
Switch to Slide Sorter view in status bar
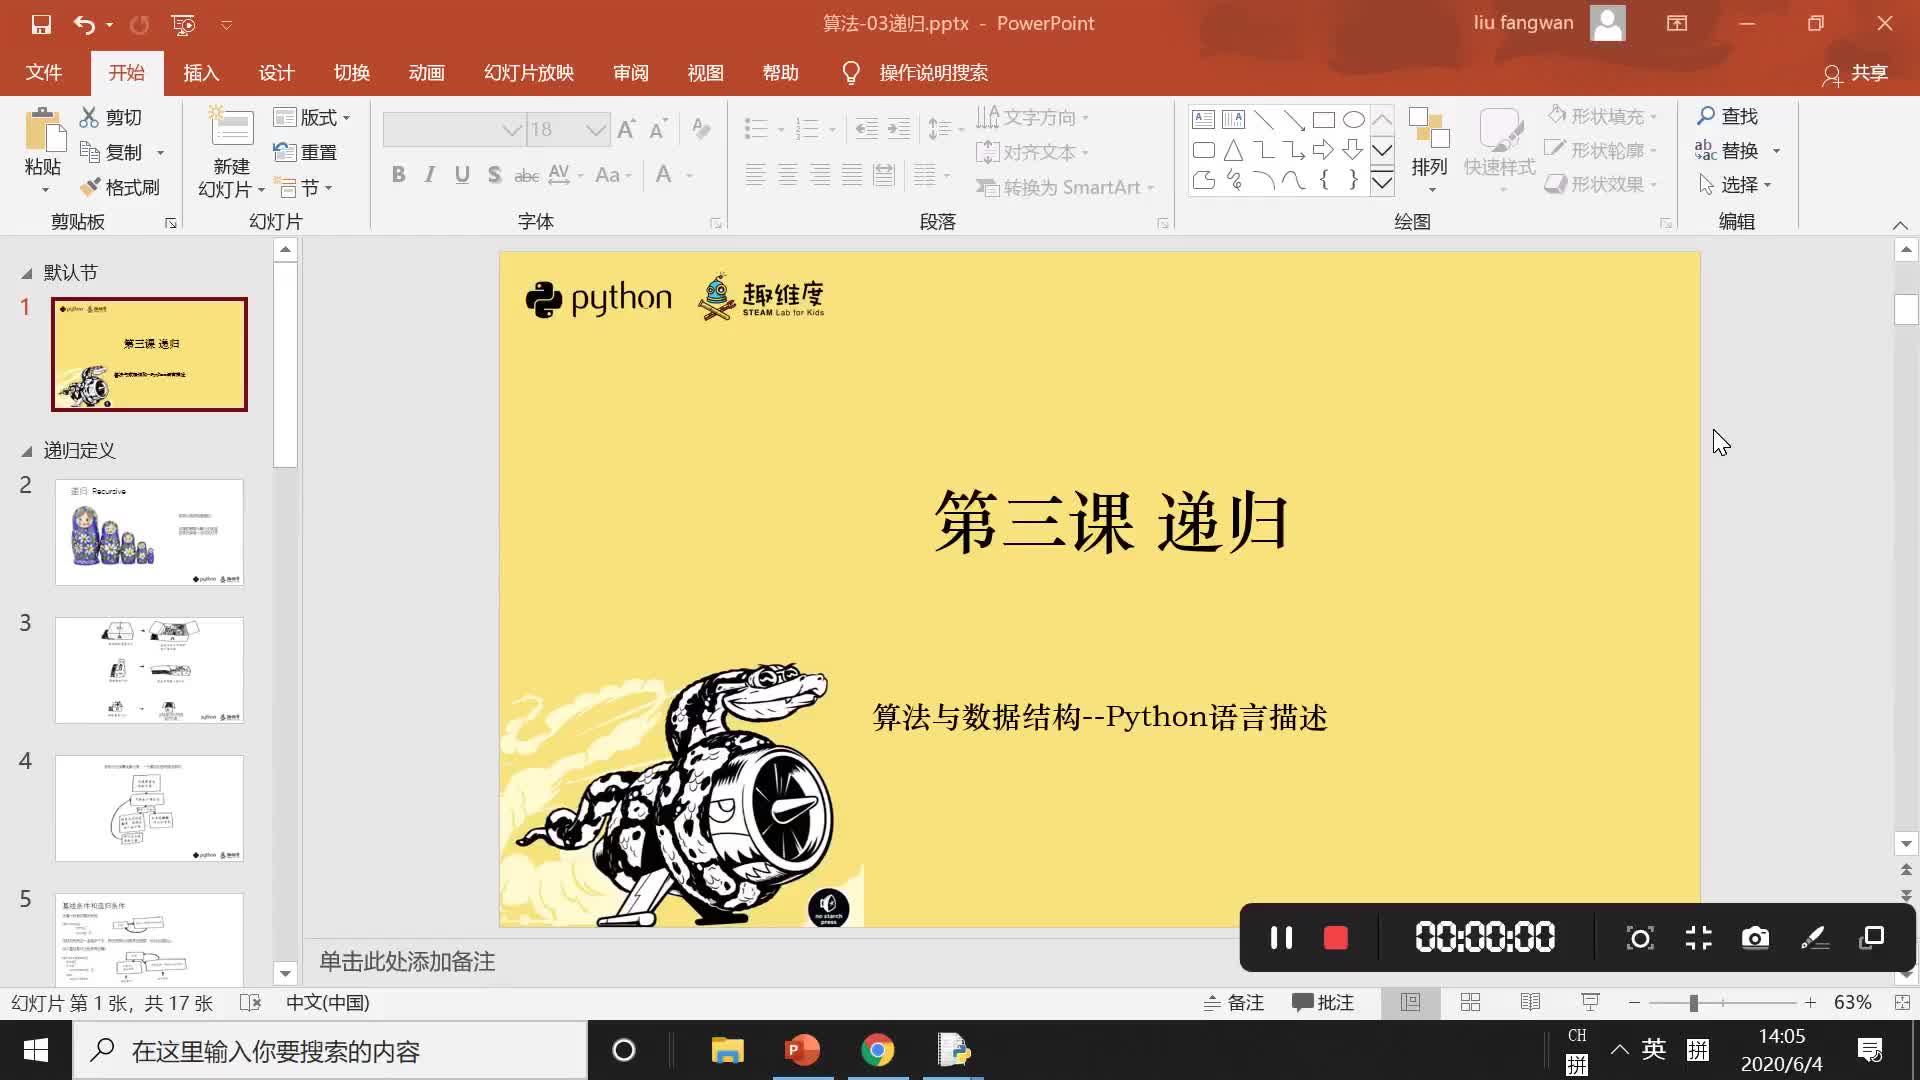(1470, 1002)
